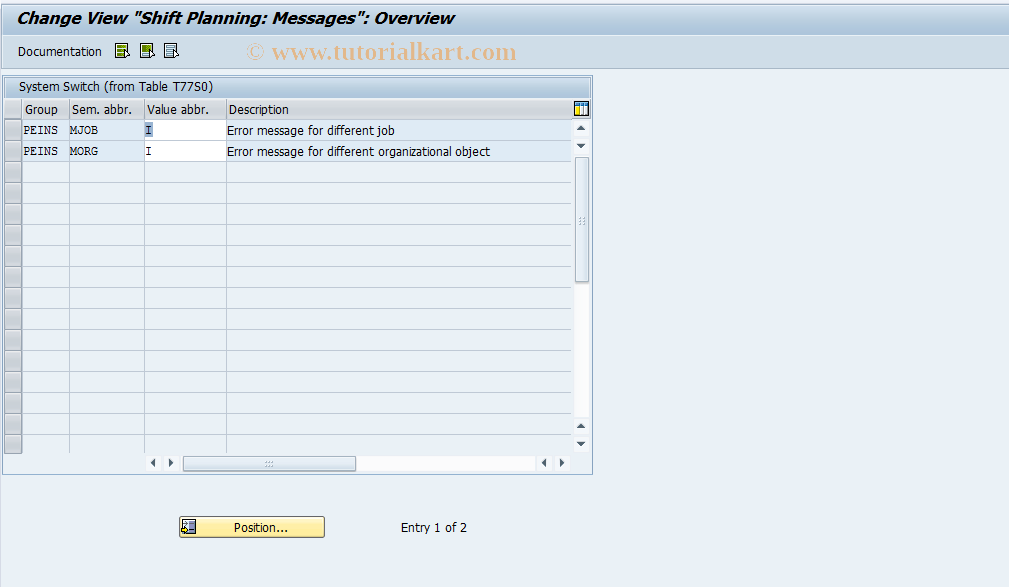Click the select-all corner cell of table
Image resolution: width=1009 pixels, height=587 pixels.
(x=13, y=109)
